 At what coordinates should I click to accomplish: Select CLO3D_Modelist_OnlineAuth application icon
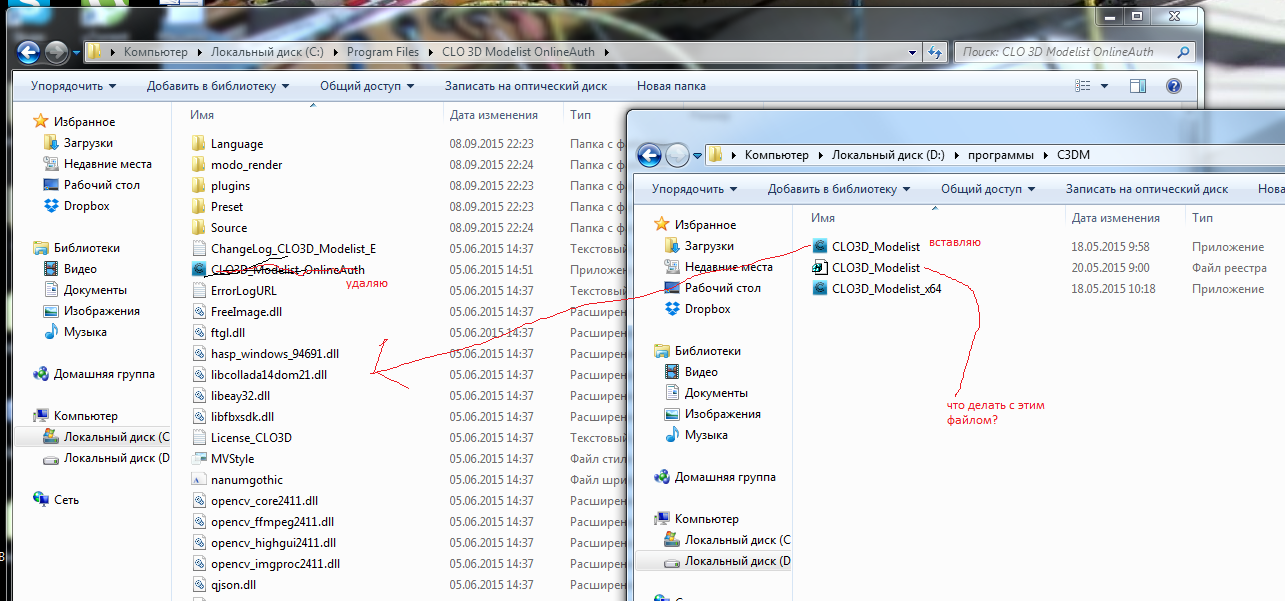click(x=198, y=270)
